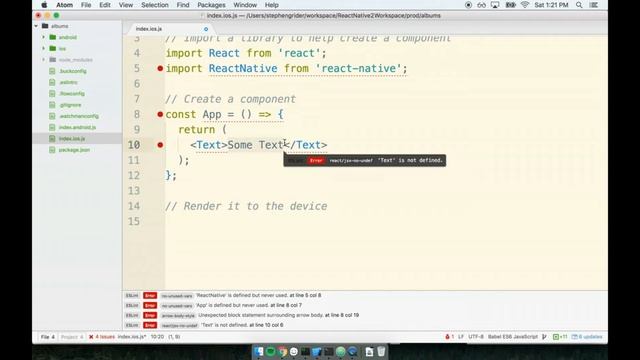This screenshot has height=360, width=640.
Task: Click the lint error dot on line 10
Action: [160, 145]
